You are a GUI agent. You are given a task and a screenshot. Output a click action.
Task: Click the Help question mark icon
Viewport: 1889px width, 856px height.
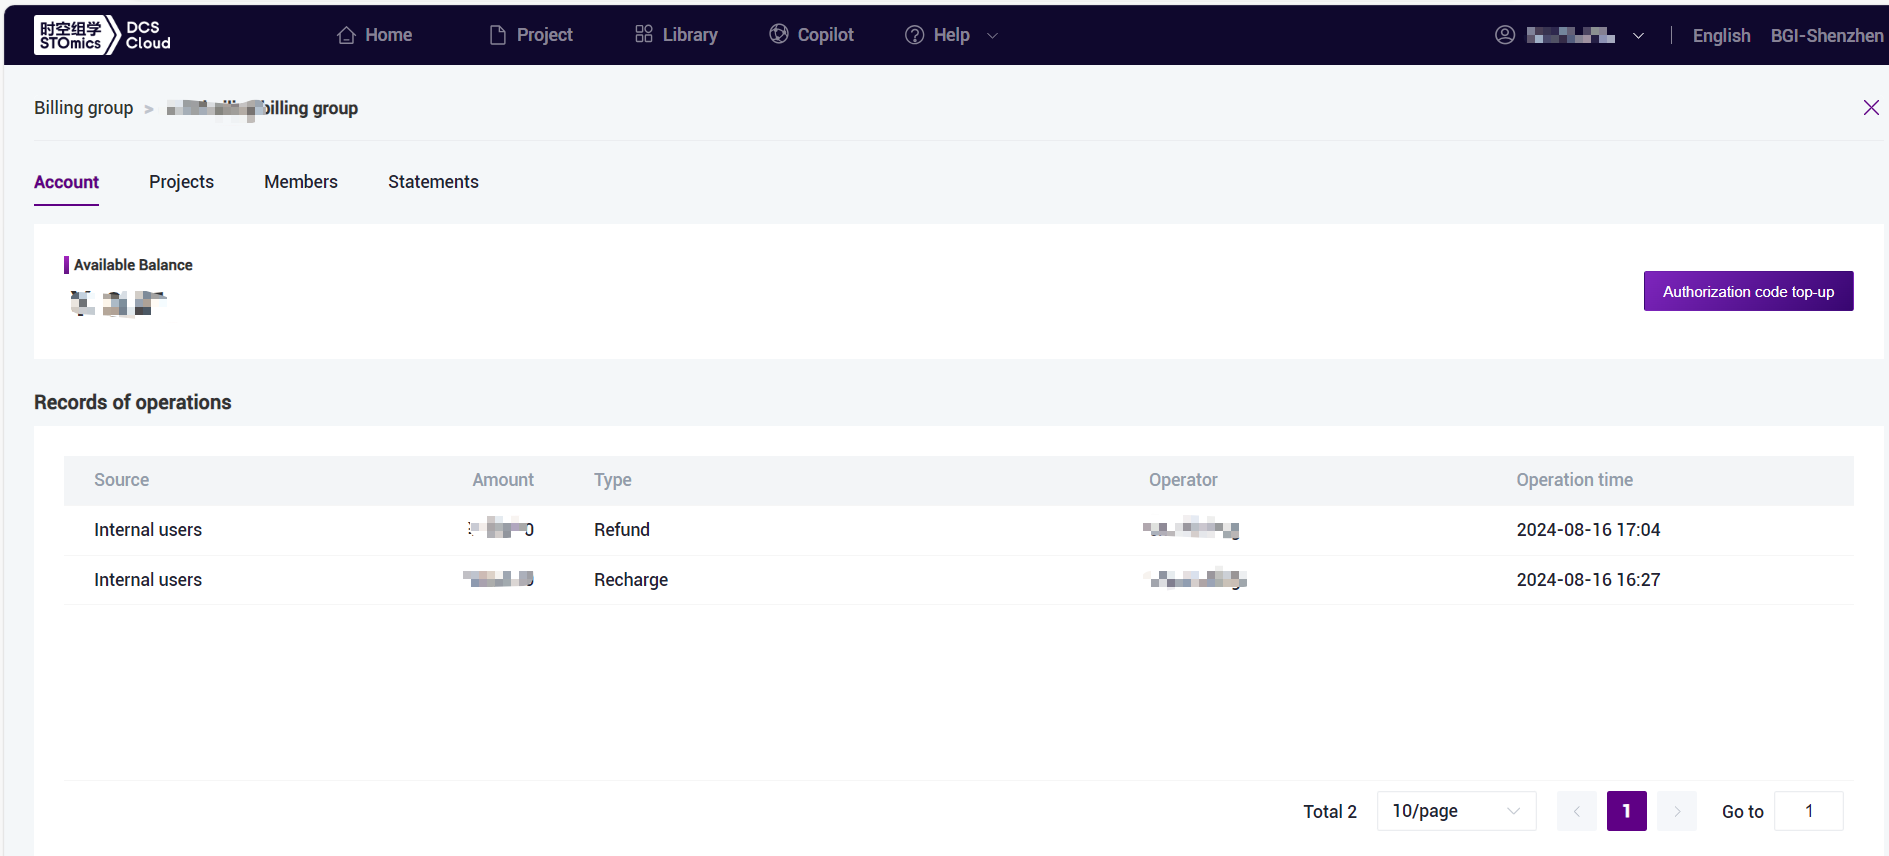(x=914, y=35)
